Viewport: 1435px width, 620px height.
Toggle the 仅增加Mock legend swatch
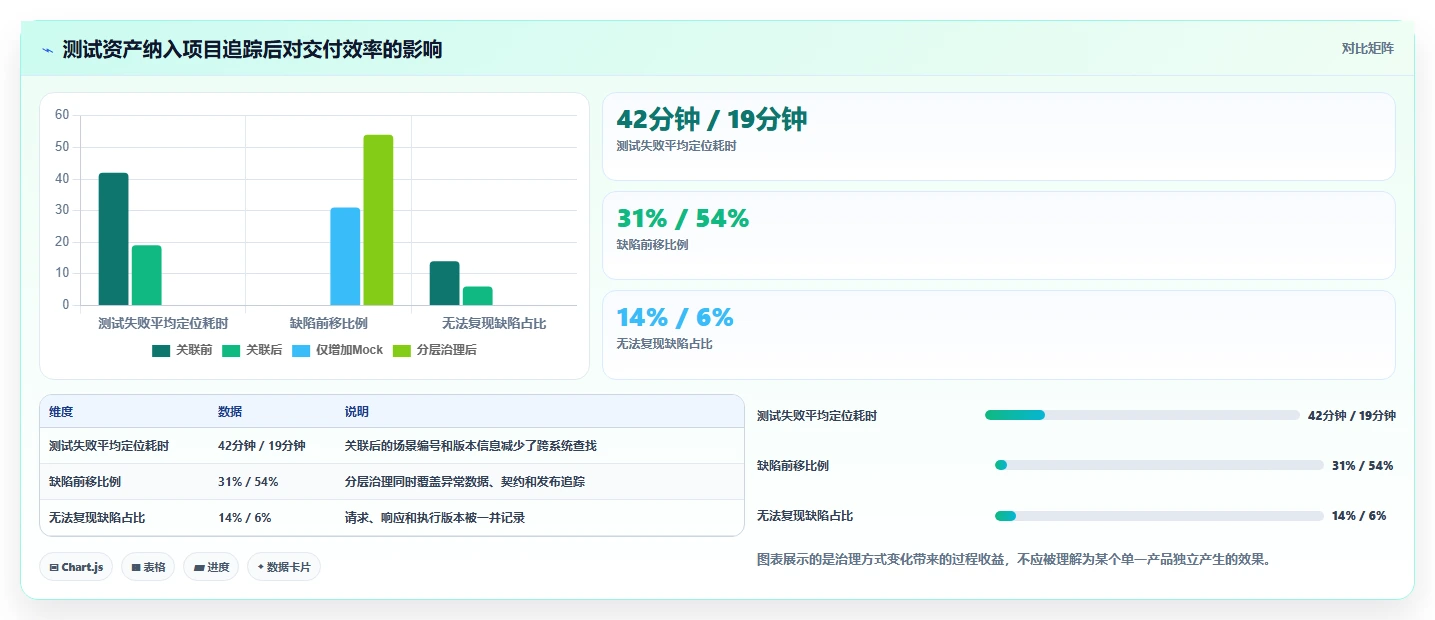tap(301, 350)
